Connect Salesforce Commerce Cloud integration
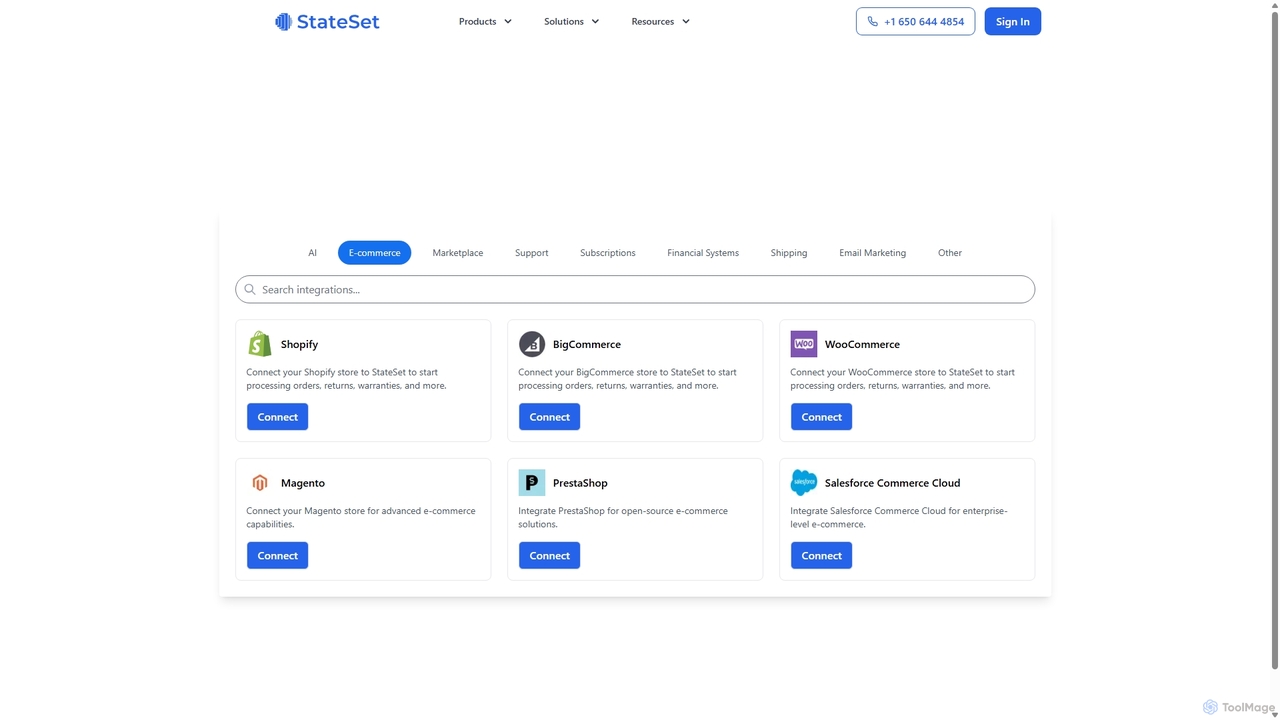The width and height of the screenshot is (1280, 720). (822, 556)
